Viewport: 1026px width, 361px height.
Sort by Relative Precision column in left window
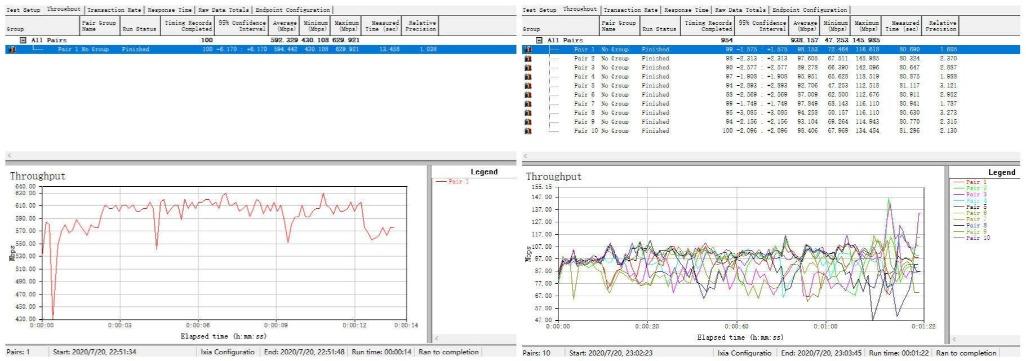pyautogui.click(x=419, y=26)
